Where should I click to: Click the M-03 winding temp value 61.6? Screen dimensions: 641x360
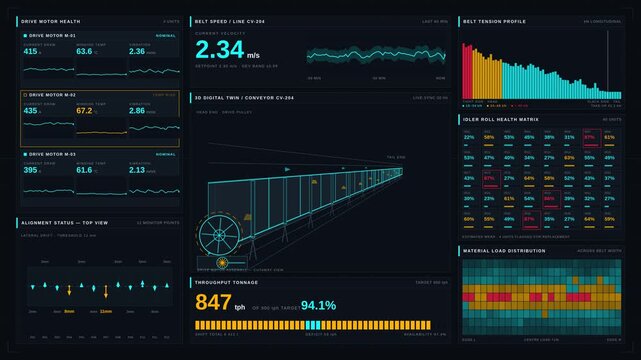(x=84, y=170)
